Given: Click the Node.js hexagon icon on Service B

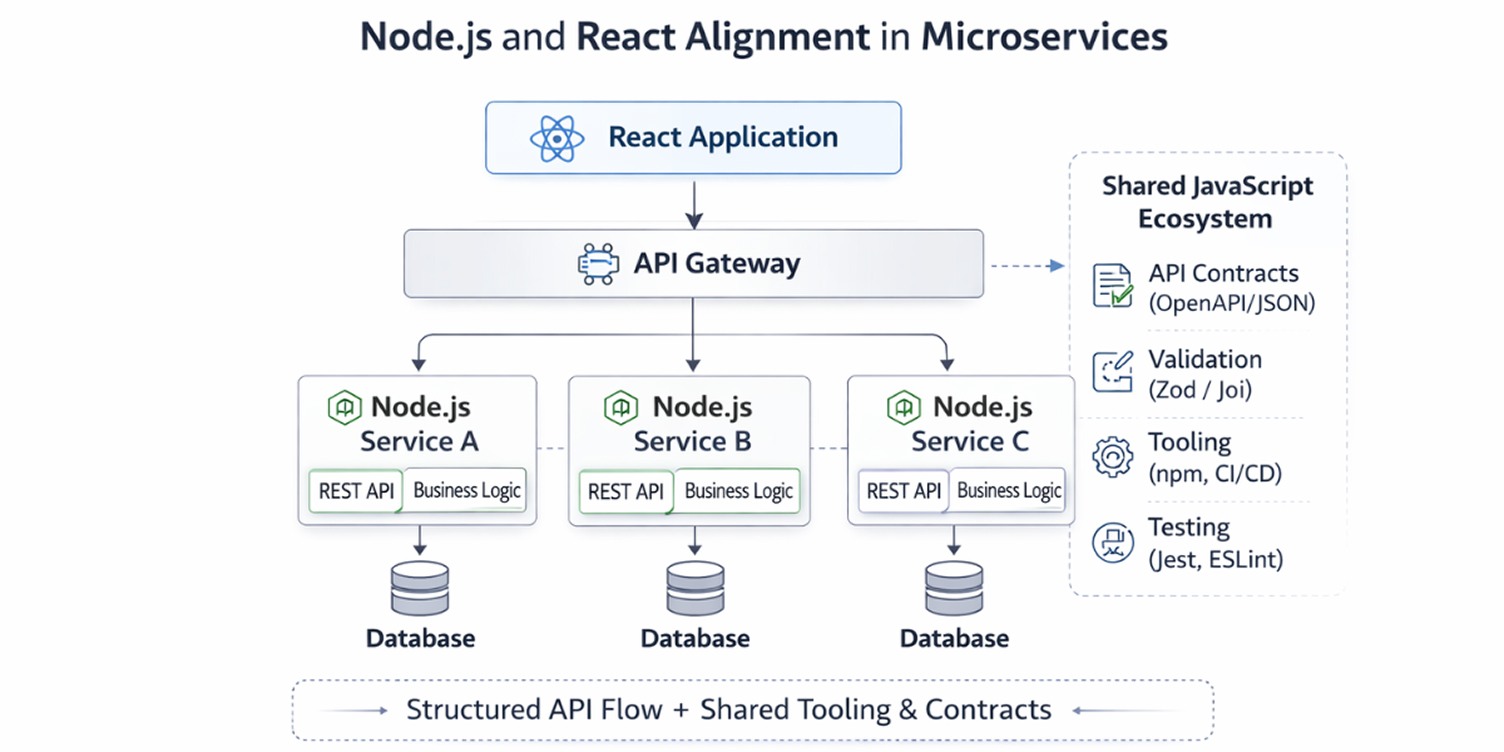Looking at the screenshot, I should [620, 407].
